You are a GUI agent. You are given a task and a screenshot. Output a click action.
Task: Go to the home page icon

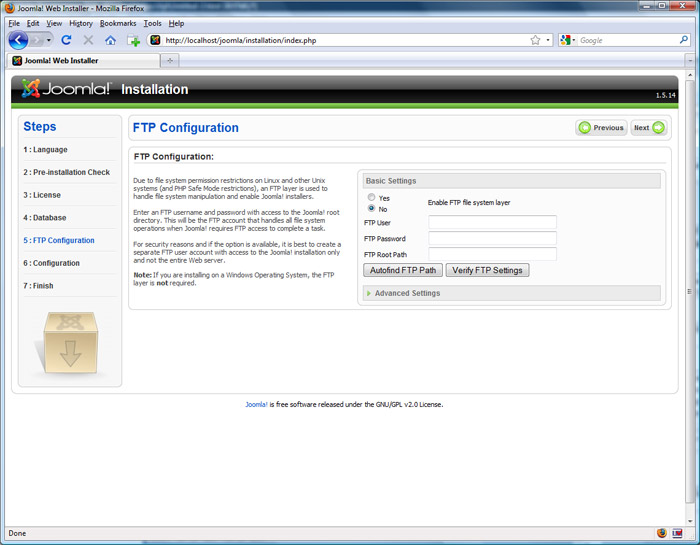pos(110,41)
